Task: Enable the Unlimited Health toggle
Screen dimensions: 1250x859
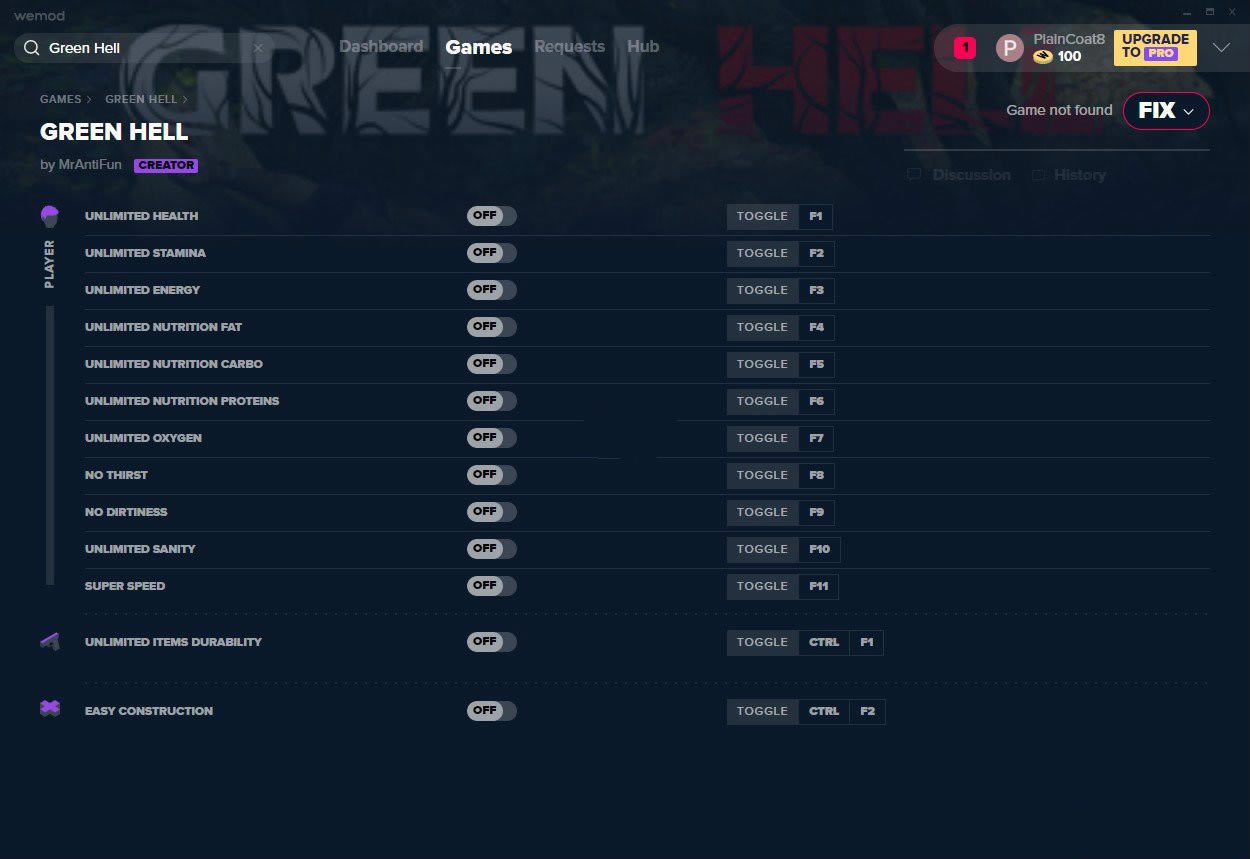Action: pyautogui.click(x=491, y=216)
